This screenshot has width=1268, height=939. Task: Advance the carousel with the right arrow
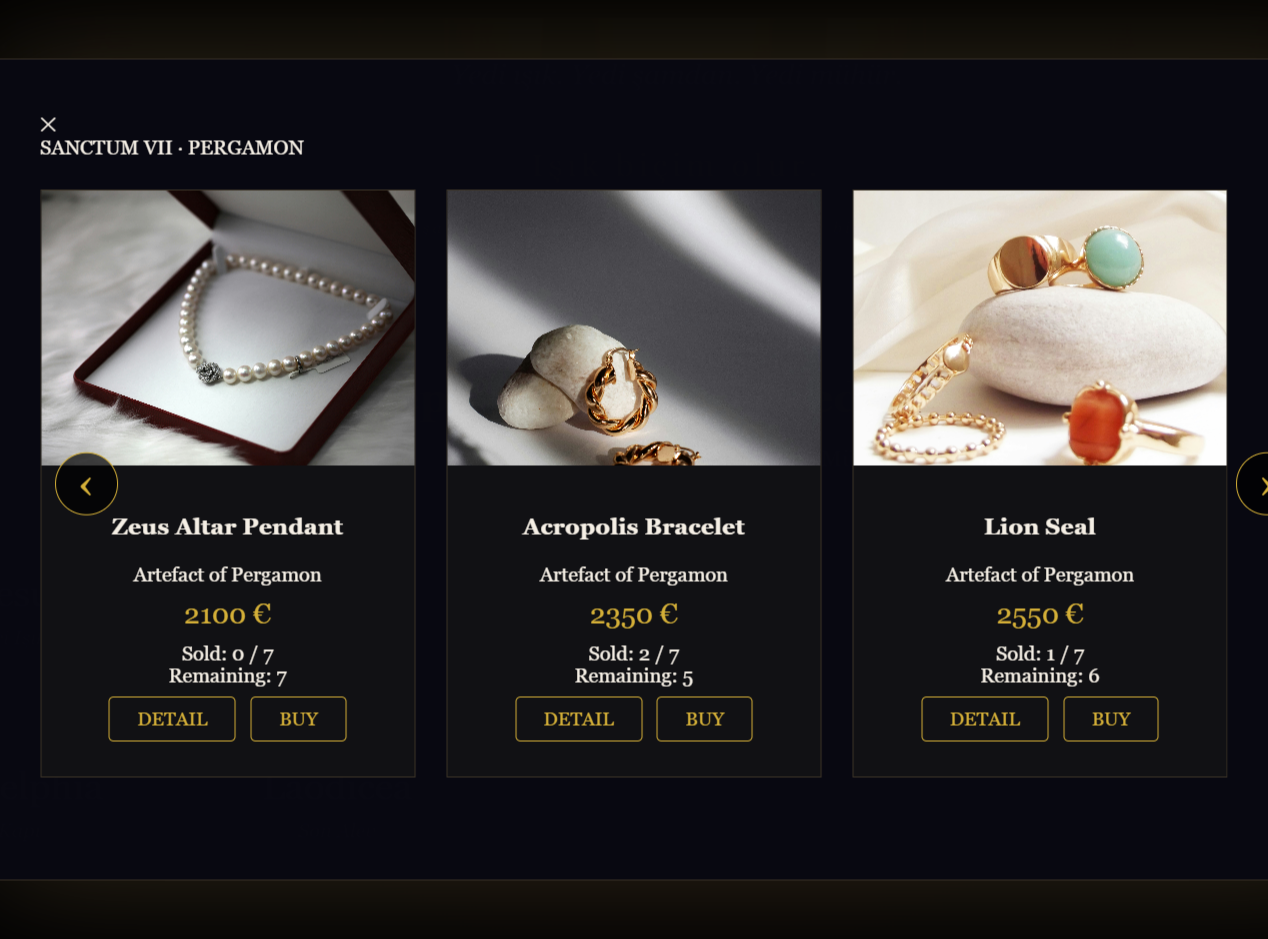pos(1253,484)
